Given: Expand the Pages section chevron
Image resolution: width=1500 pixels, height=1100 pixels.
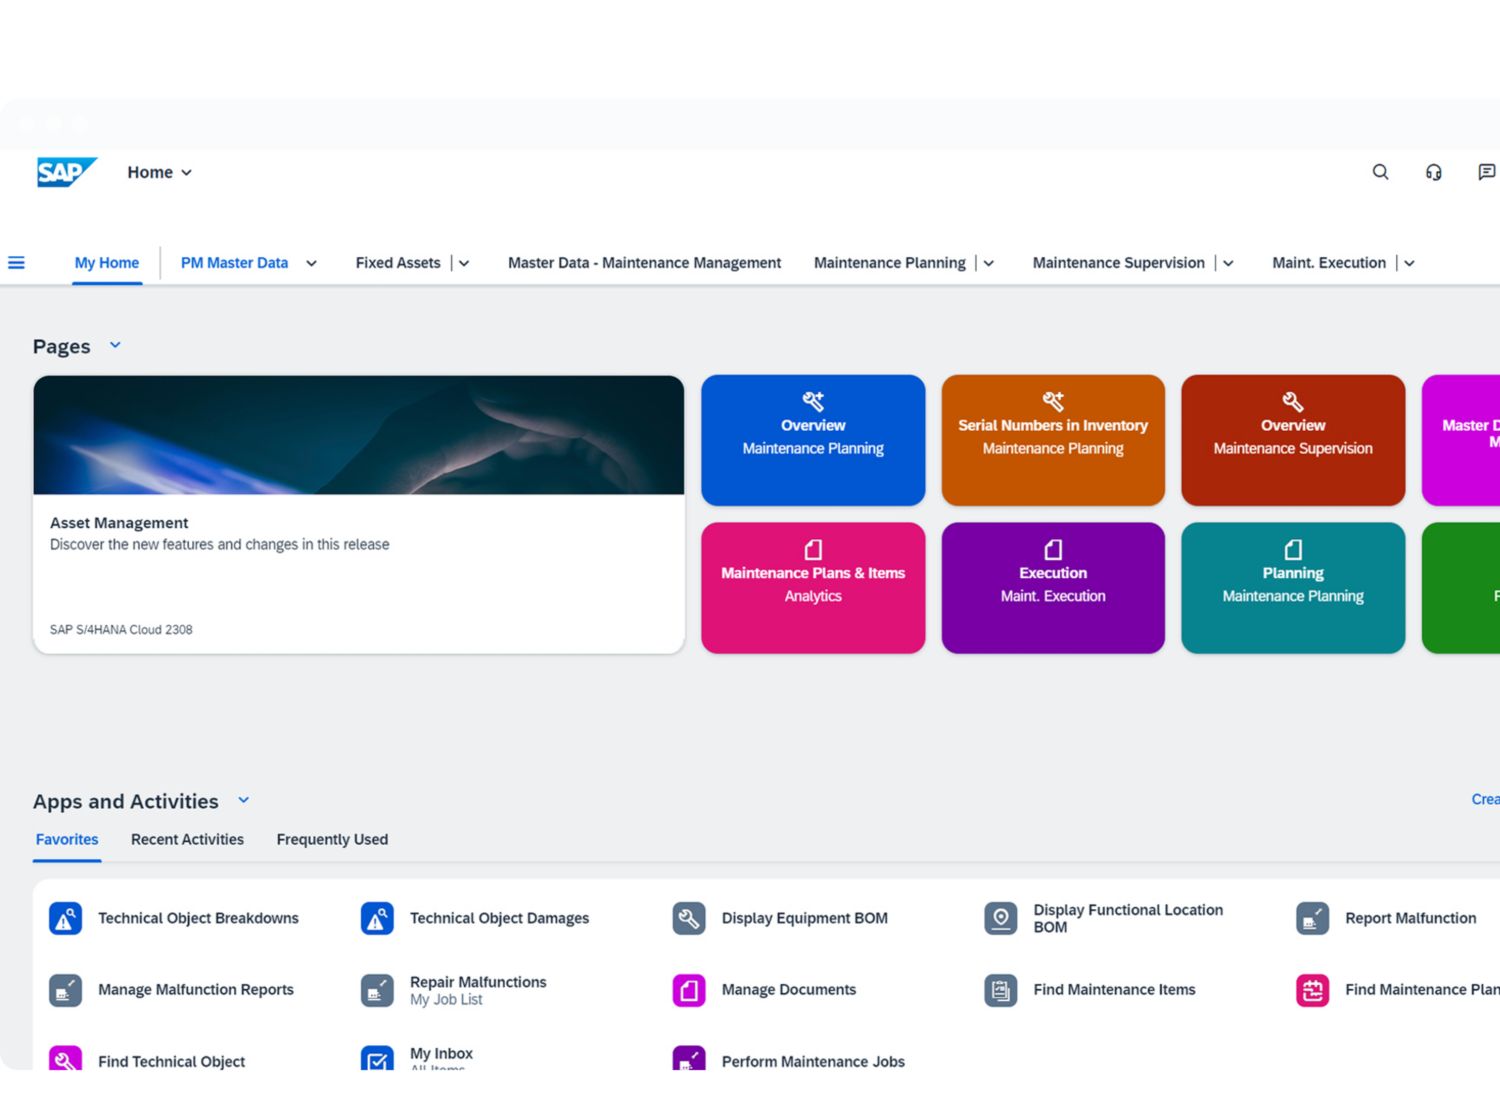Looking at the screenshot, I should pos(115,345).
